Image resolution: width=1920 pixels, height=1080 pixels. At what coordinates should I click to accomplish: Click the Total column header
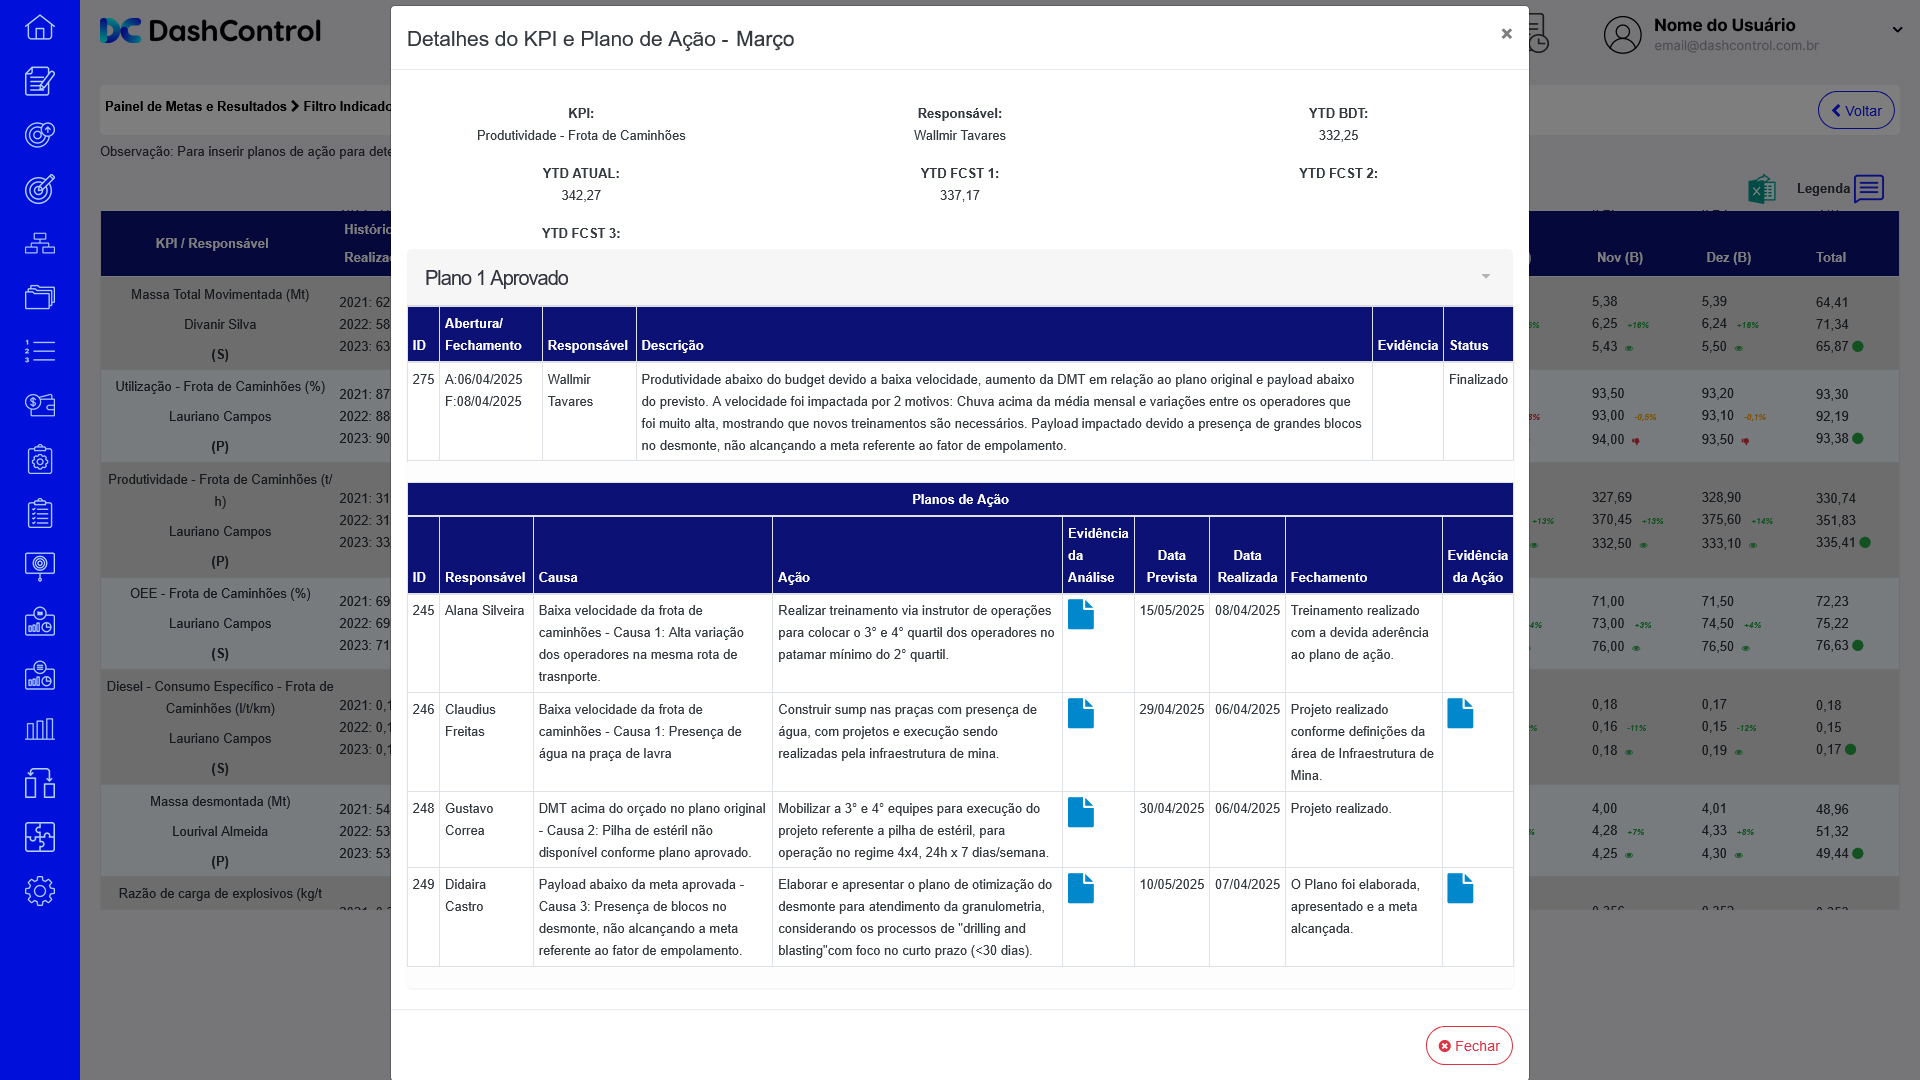tap(1831, 257)
